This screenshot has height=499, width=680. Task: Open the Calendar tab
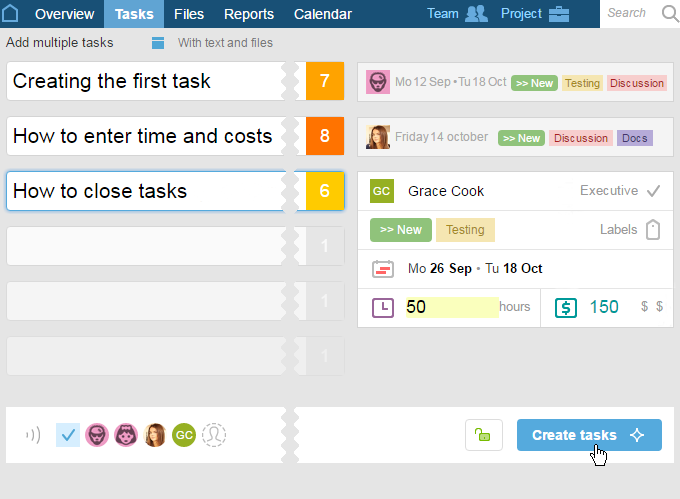pyautogui.click(x=323, y=14)
